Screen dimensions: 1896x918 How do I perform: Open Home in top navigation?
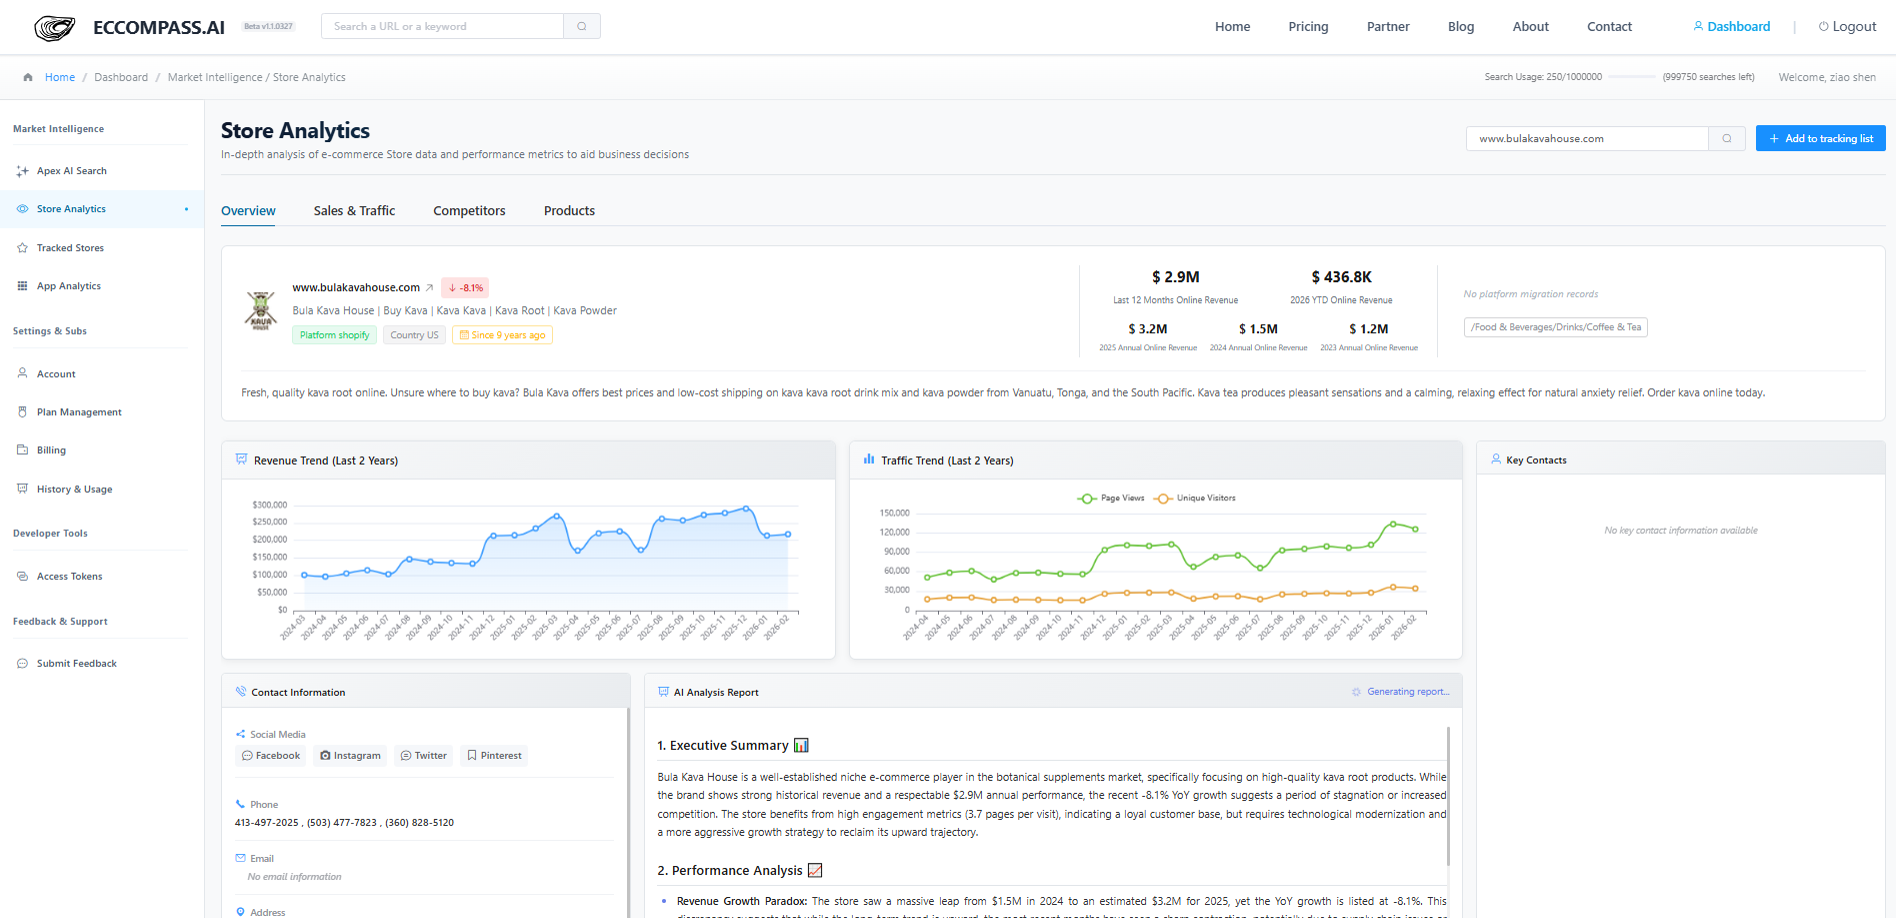[1232, 27]
